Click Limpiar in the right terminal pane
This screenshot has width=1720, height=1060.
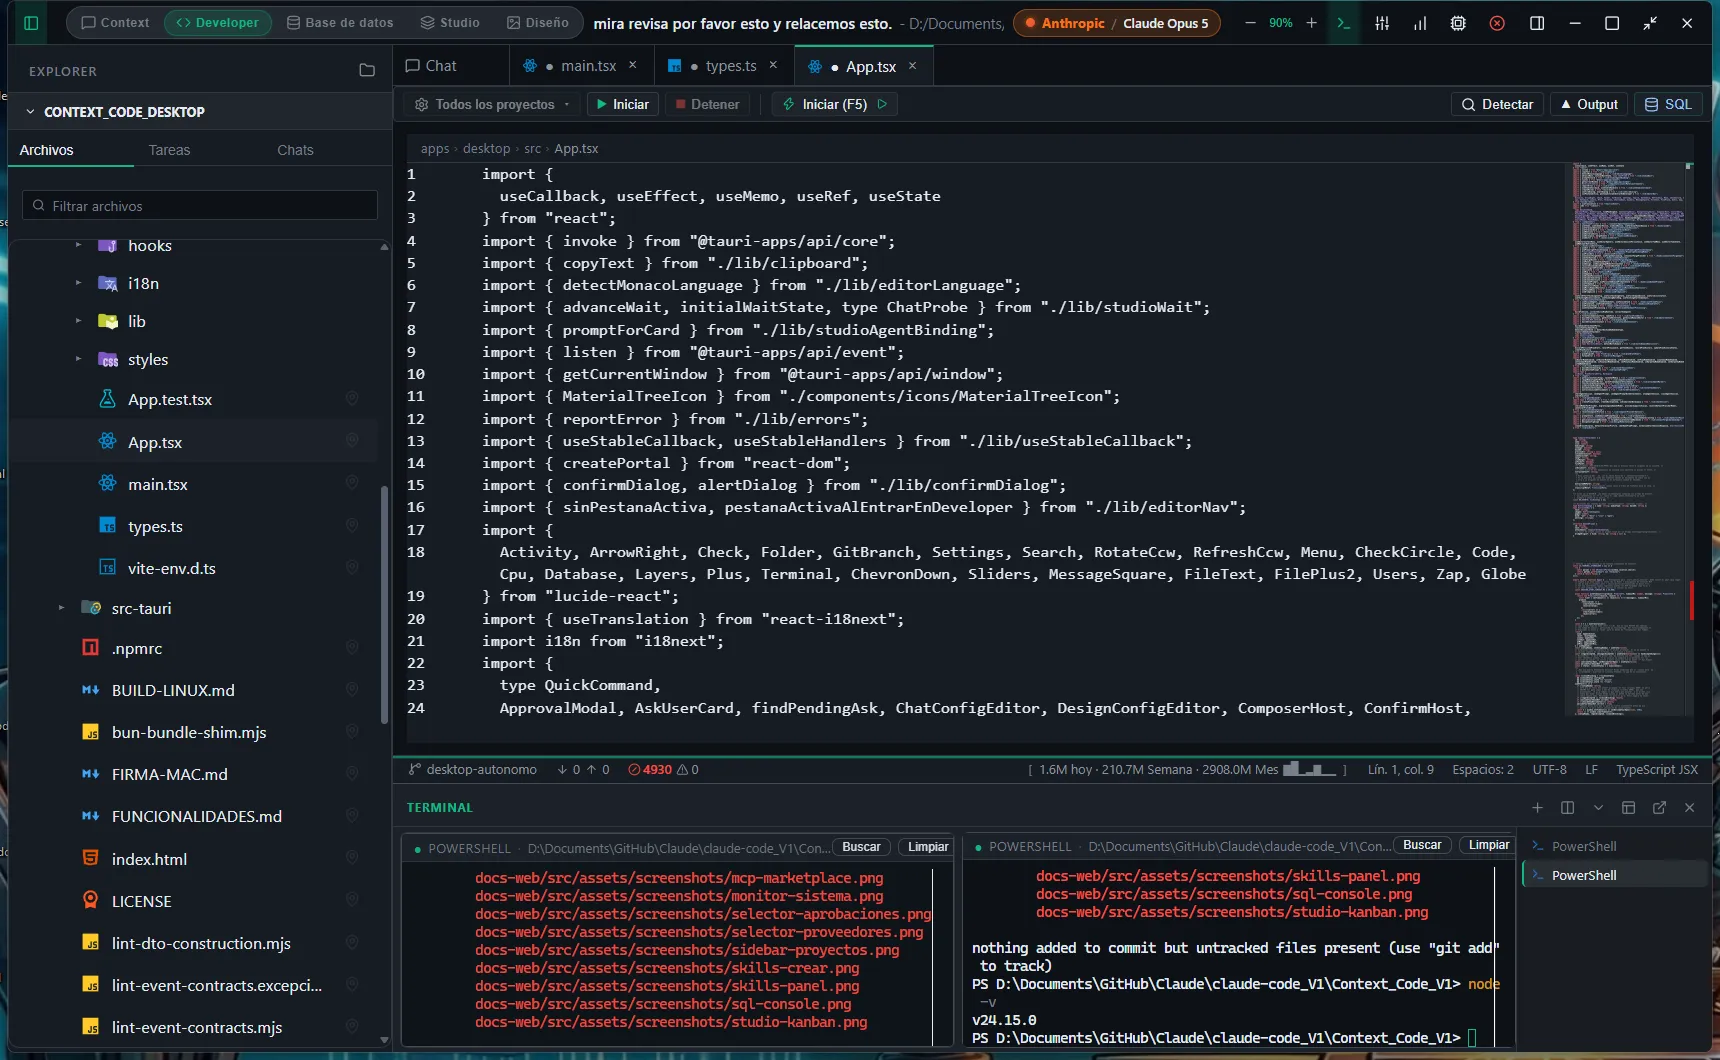(1489, 845)
